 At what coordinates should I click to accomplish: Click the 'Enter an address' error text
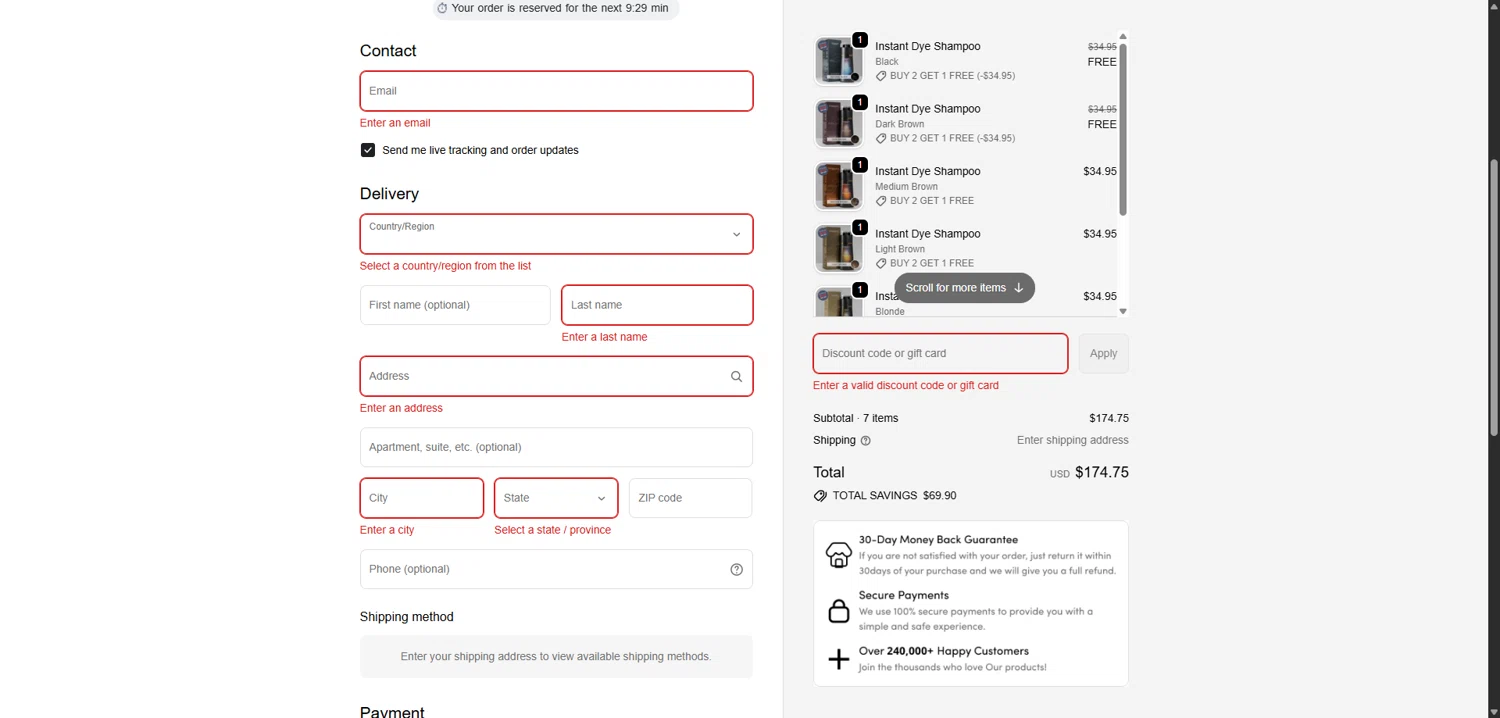[x=401, y=408]
